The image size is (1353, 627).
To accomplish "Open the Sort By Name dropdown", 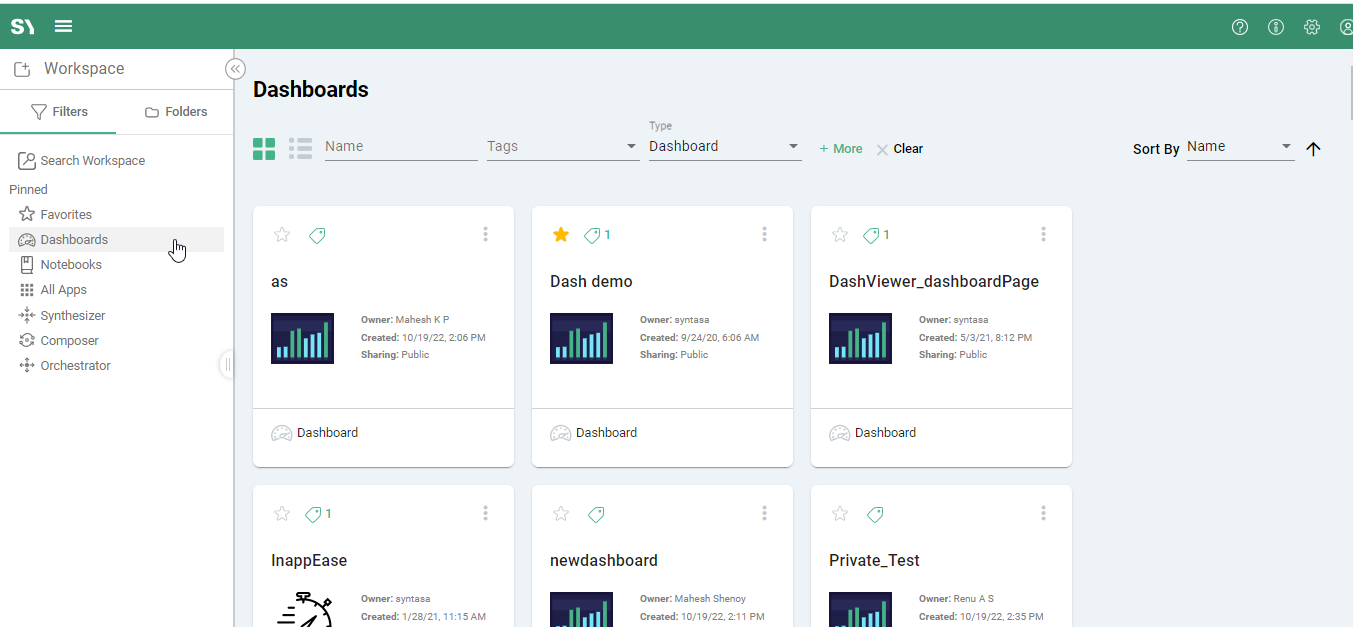I will [x=1239, y=147].
